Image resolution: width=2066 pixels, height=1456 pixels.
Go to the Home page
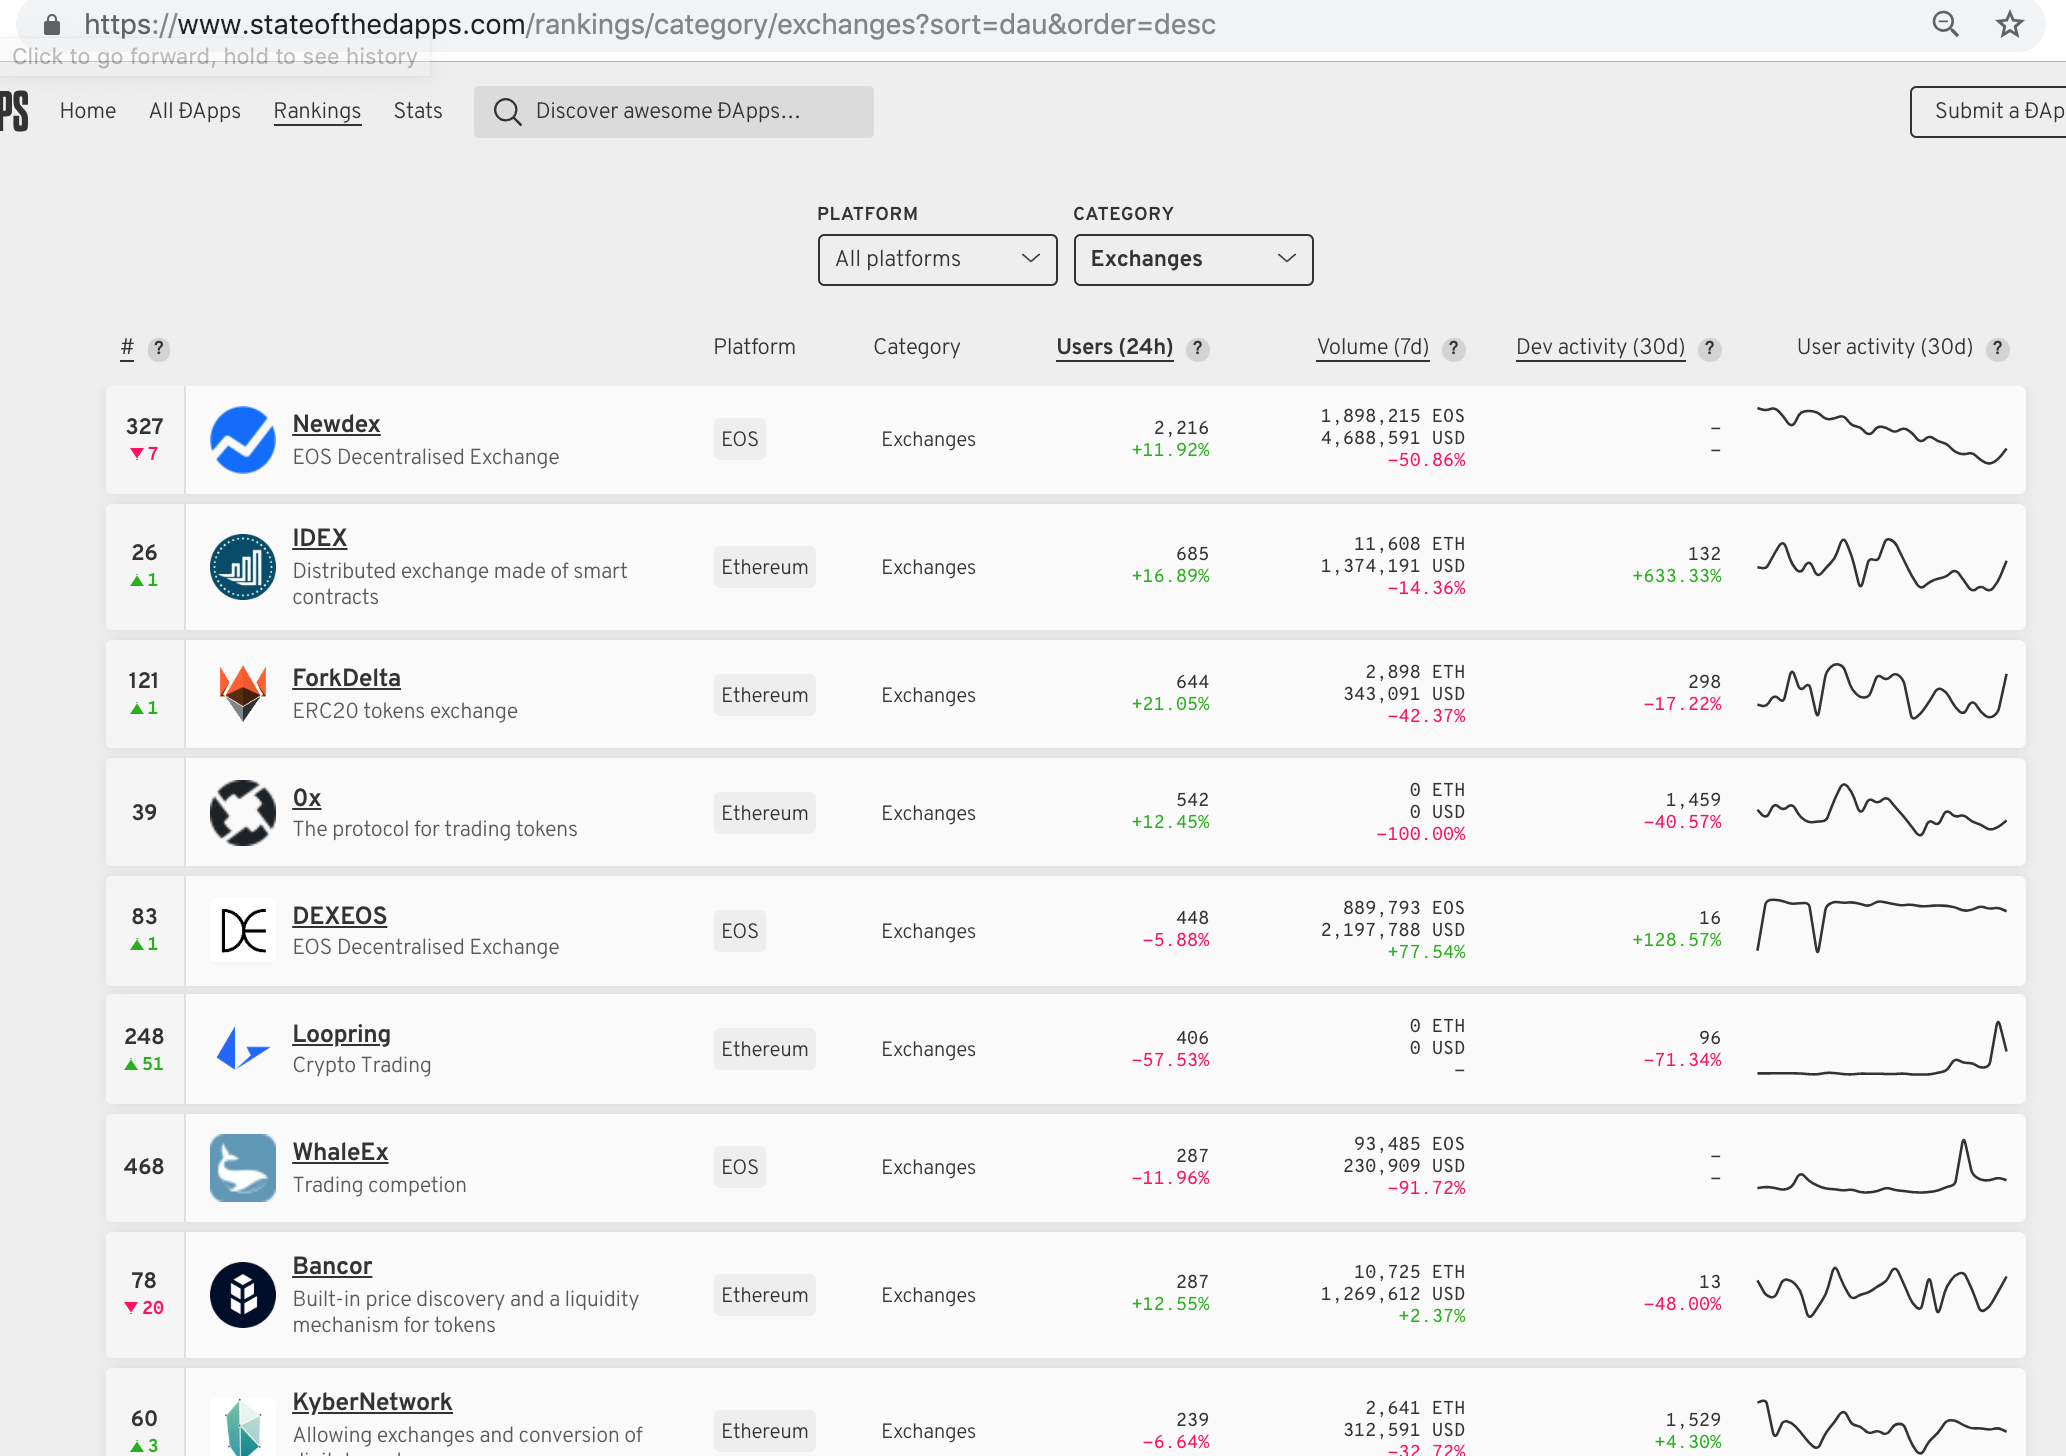88,111
